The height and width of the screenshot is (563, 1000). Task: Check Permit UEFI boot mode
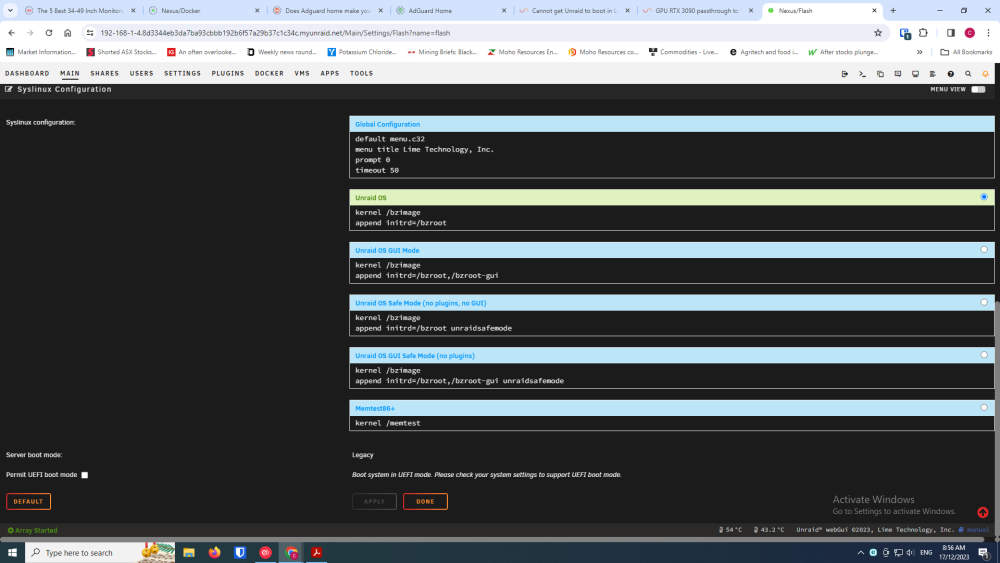click(x=85, y=475)
